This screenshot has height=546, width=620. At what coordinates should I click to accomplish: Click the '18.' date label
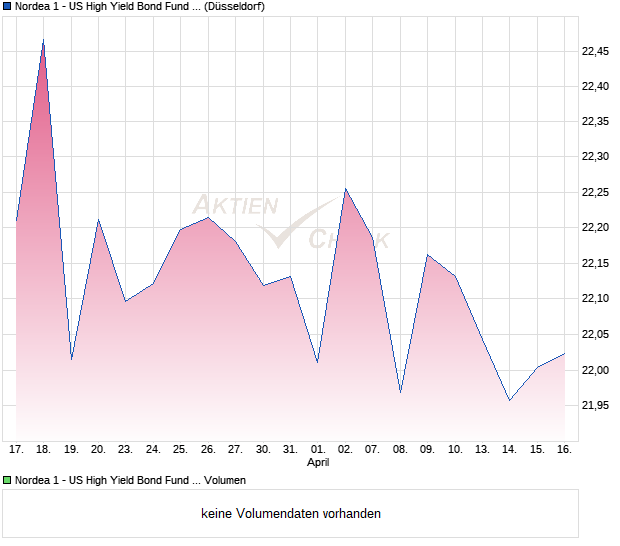(43, 450)
